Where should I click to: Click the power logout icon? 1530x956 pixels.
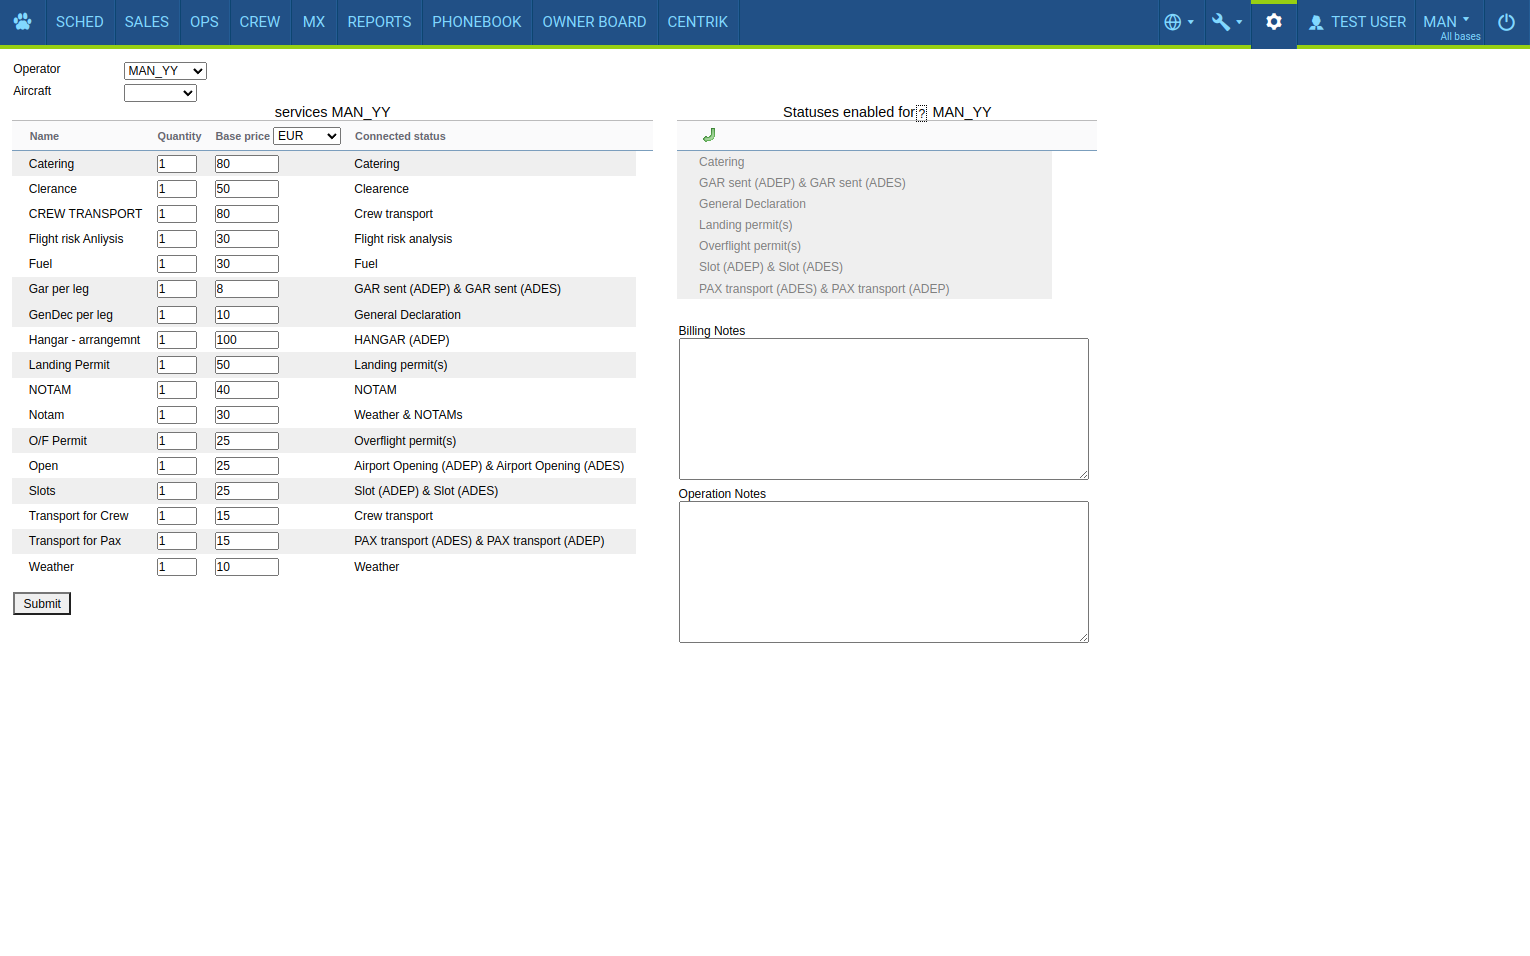(x=1506, y=22)
